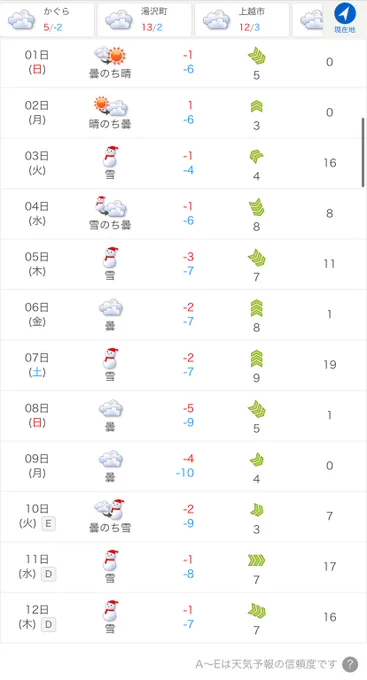Click the 10日 cloudy-then-snow icon
This screenshot has height=680, width=367.
point(110,510)
